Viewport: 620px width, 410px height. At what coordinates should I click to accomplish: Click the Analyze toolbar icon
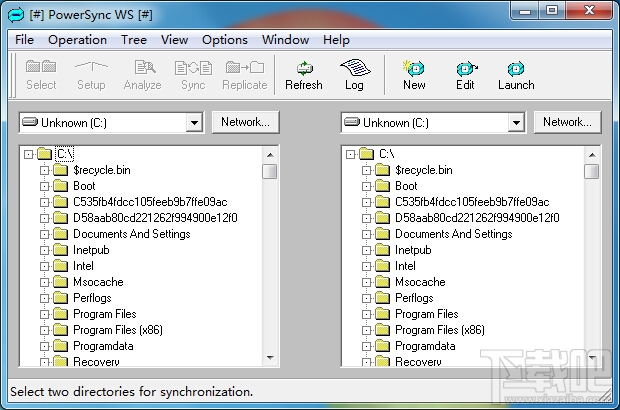145,67
